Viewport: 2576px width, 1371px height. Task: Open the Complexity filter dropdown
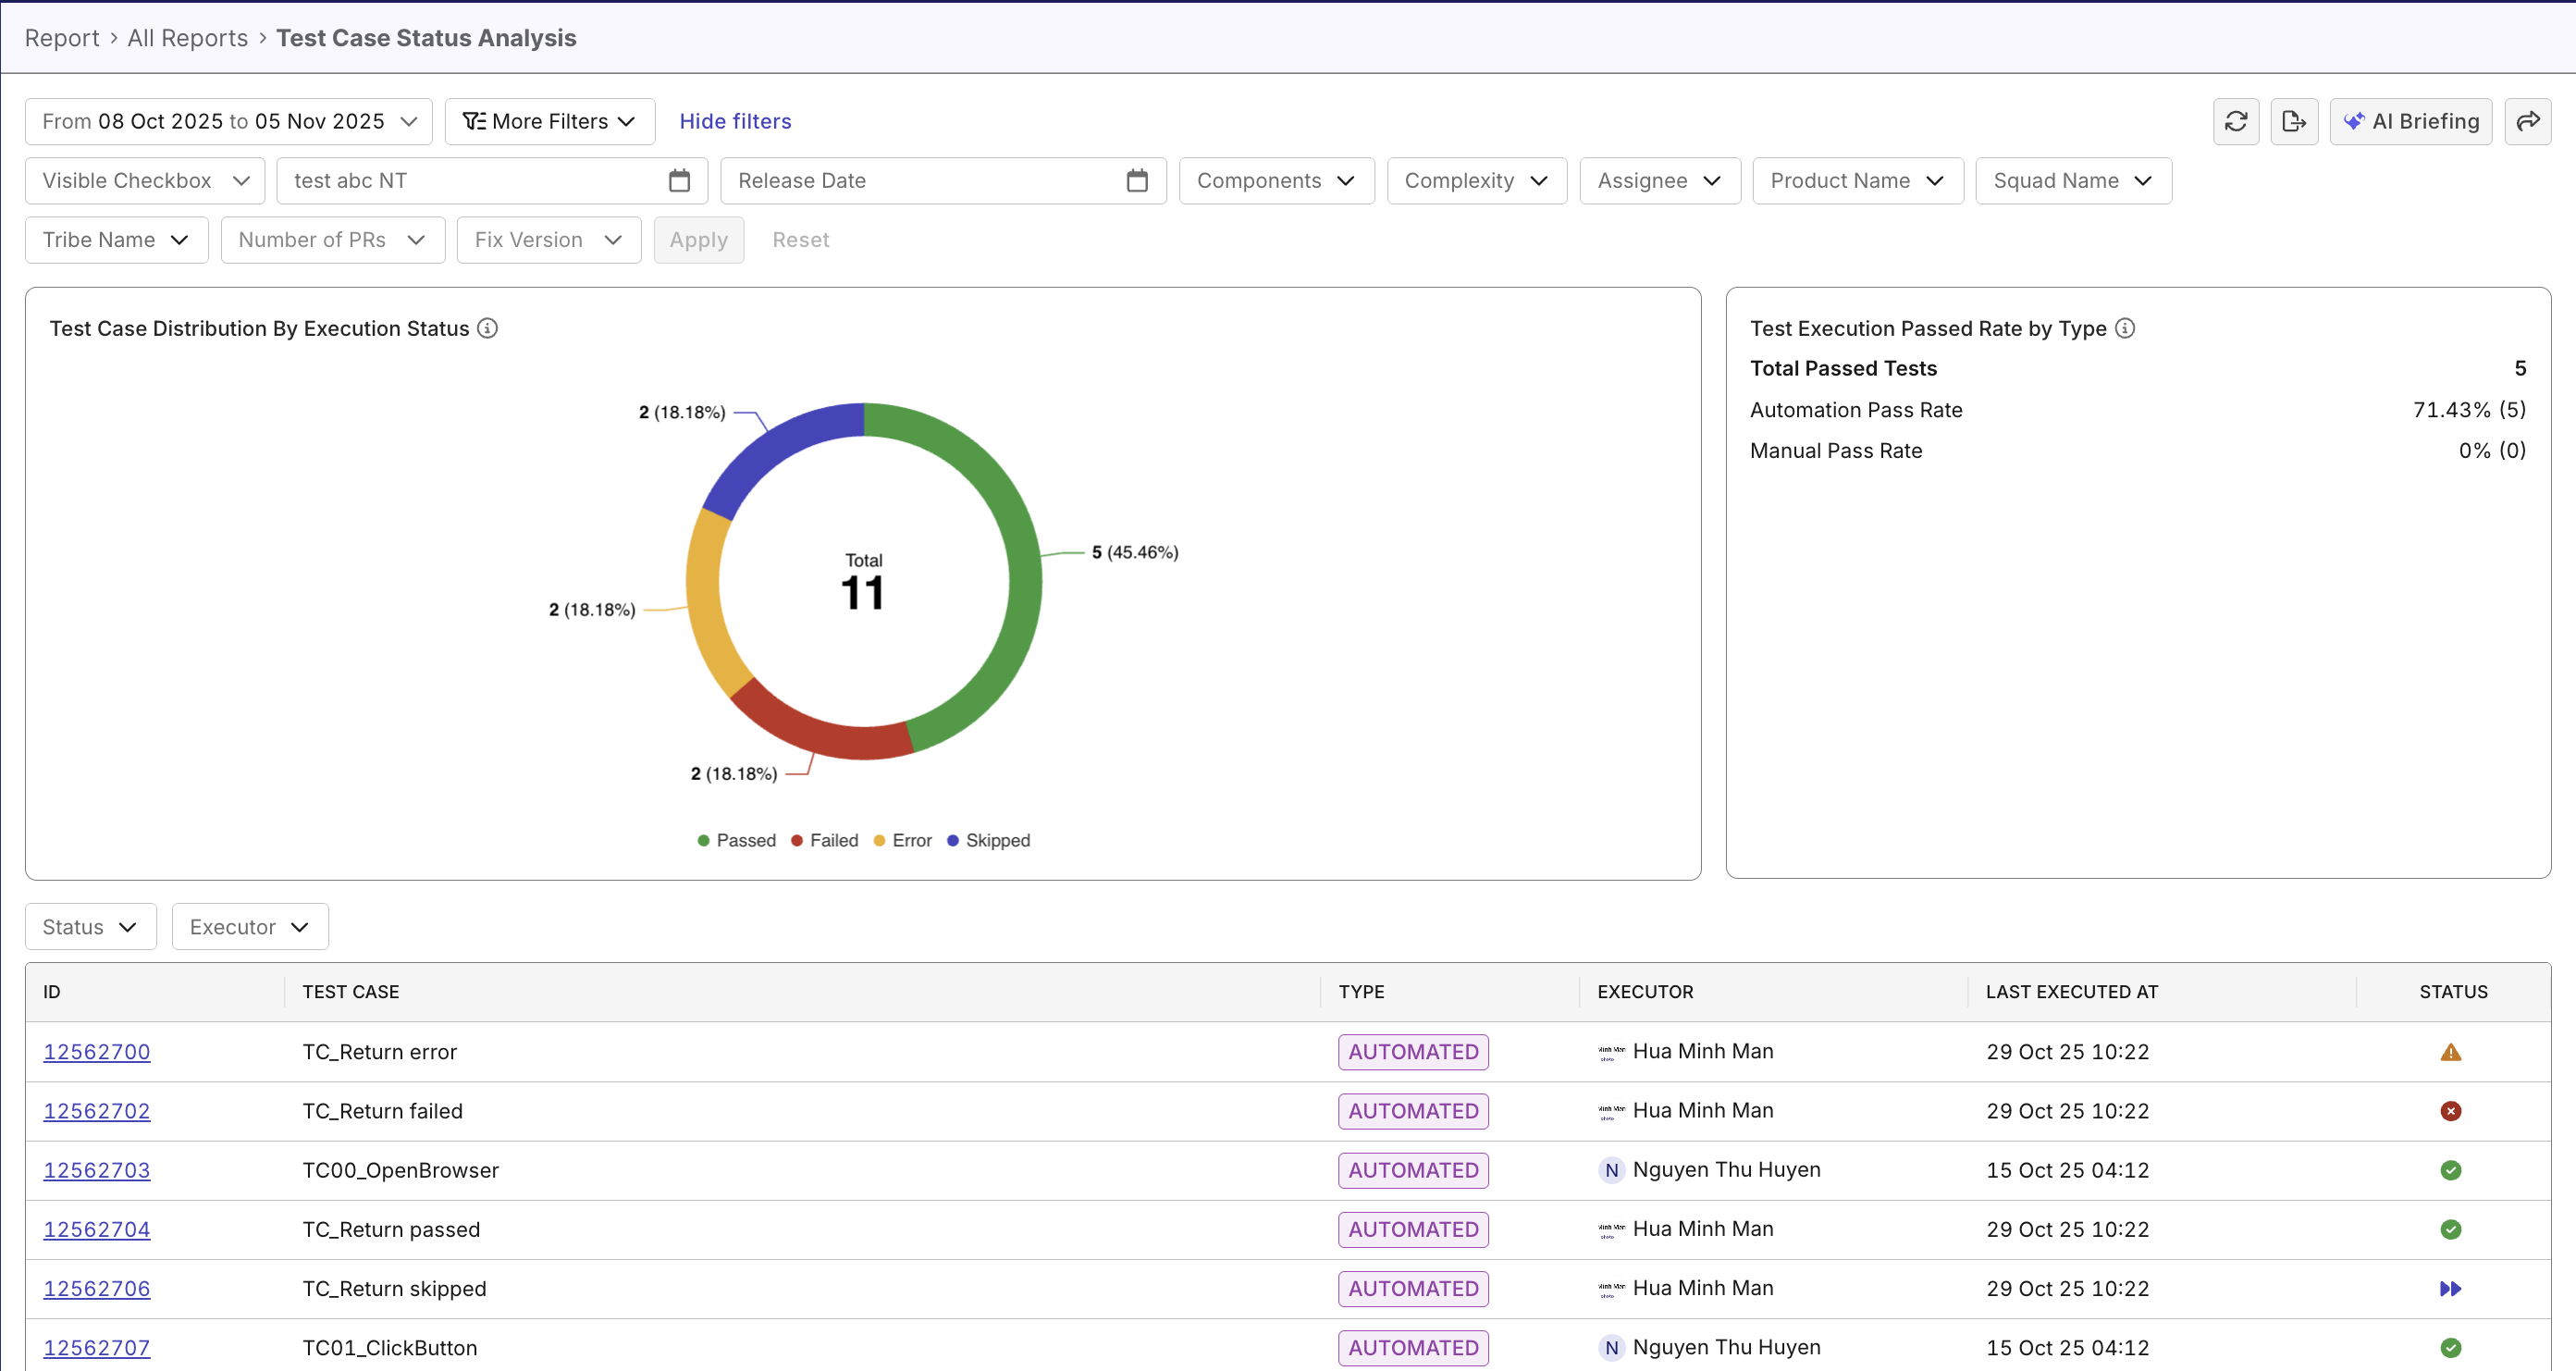[1476, 180]
